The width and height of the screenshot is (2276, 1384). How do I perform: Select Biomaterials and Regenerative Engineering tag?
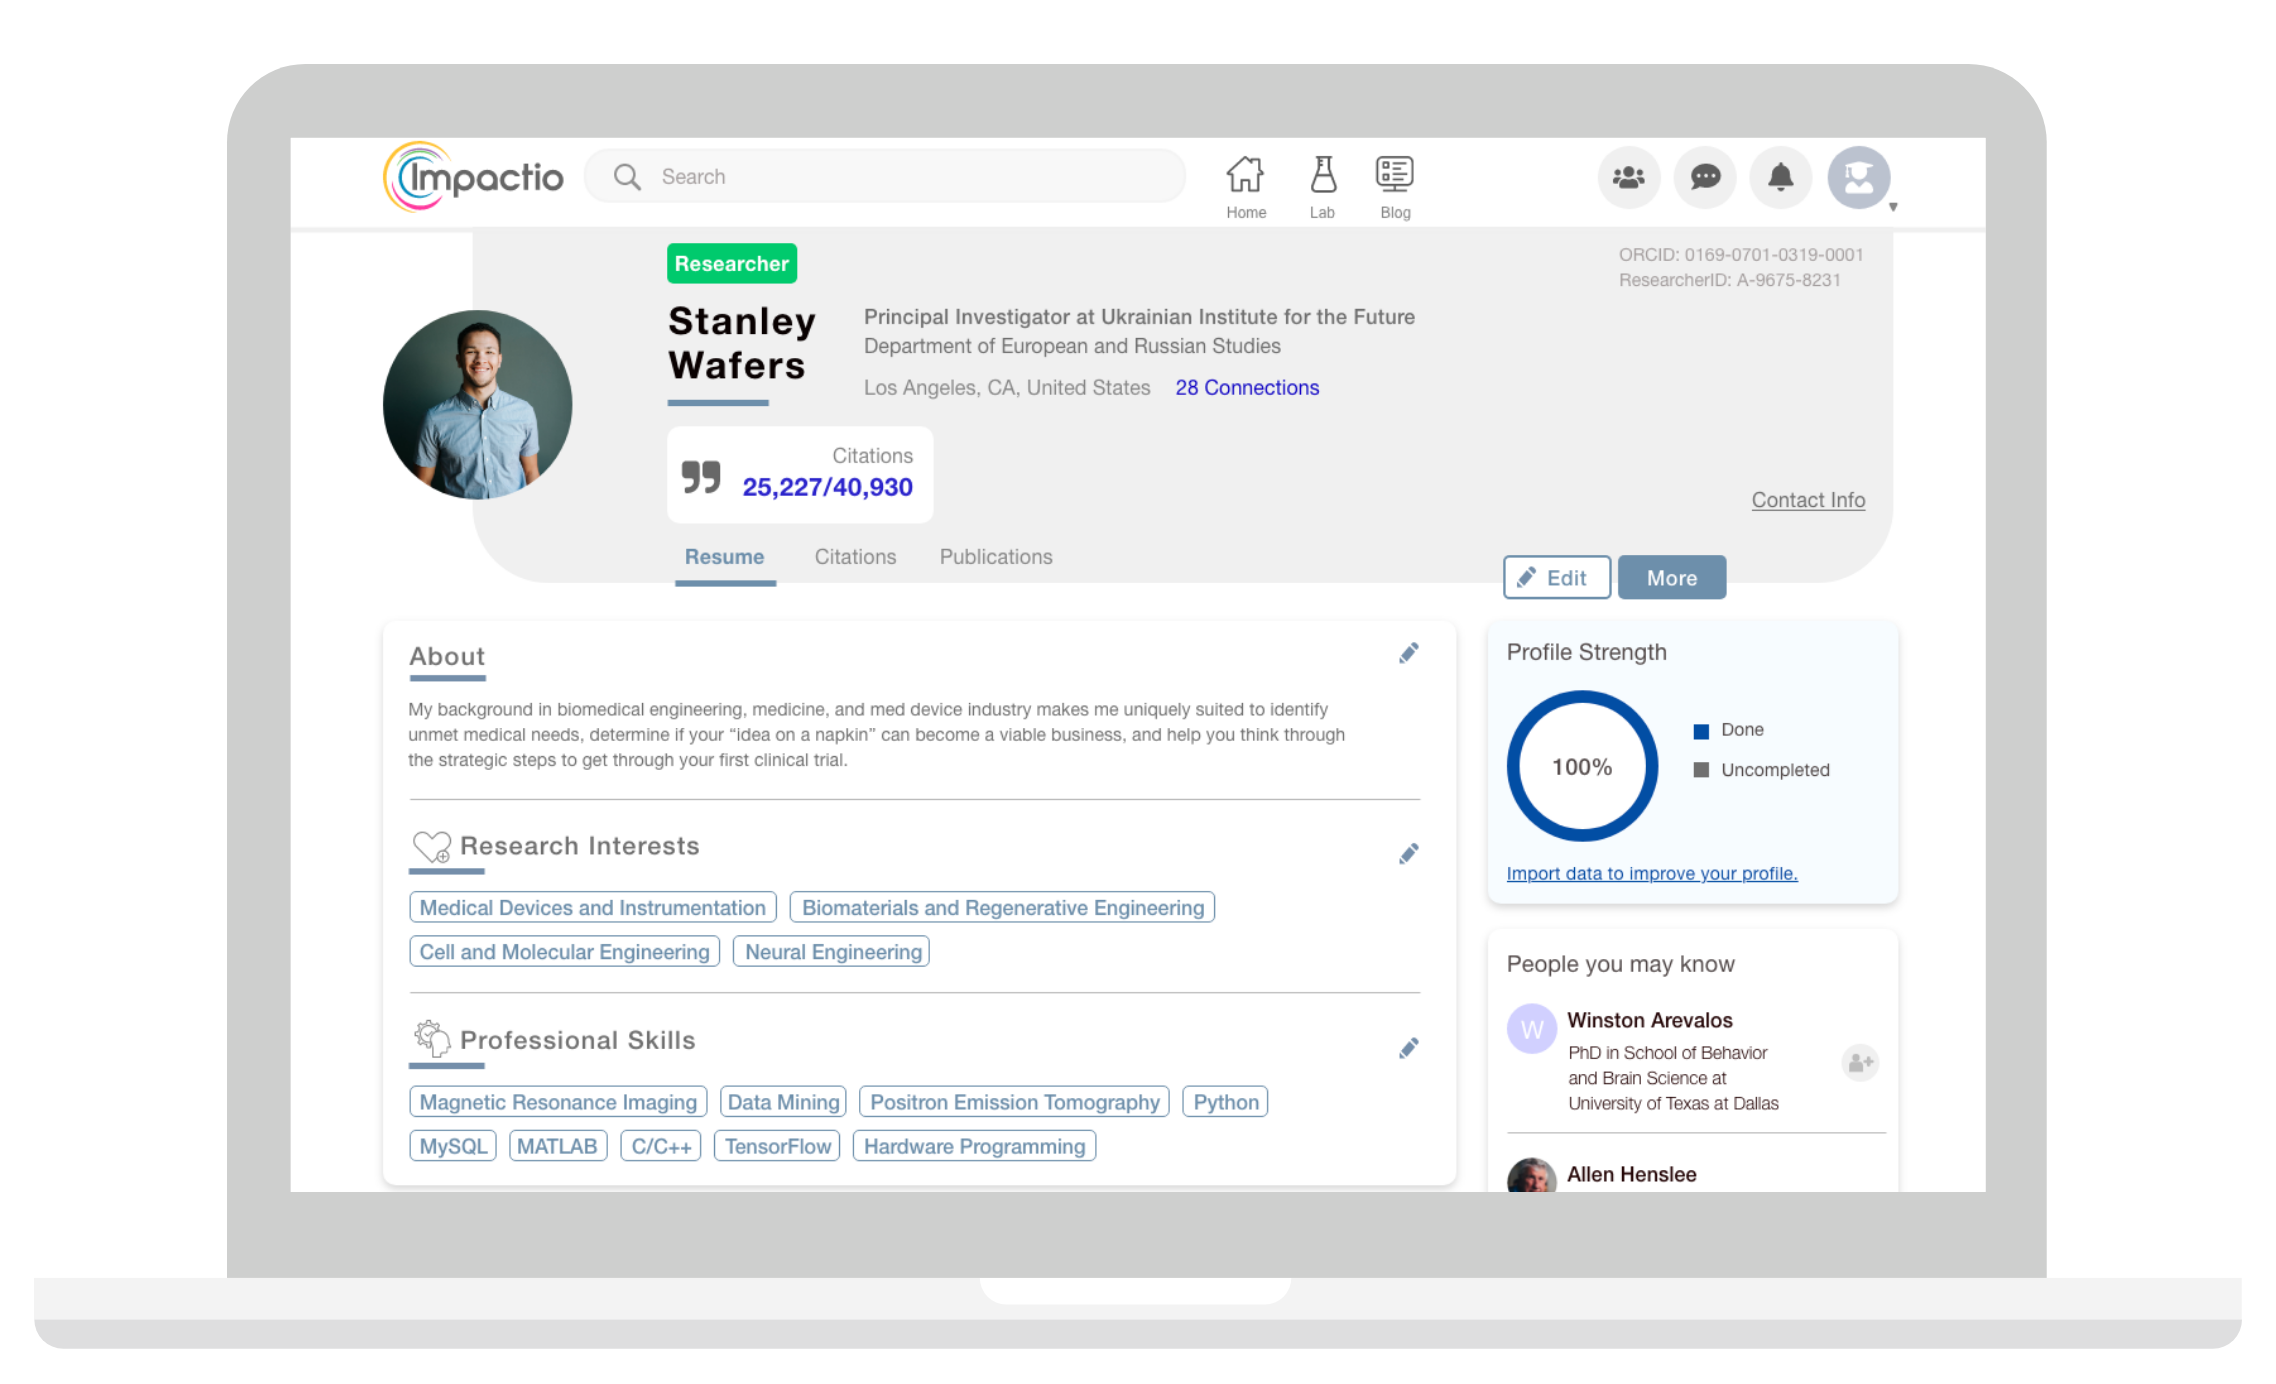coord(1003,907)
